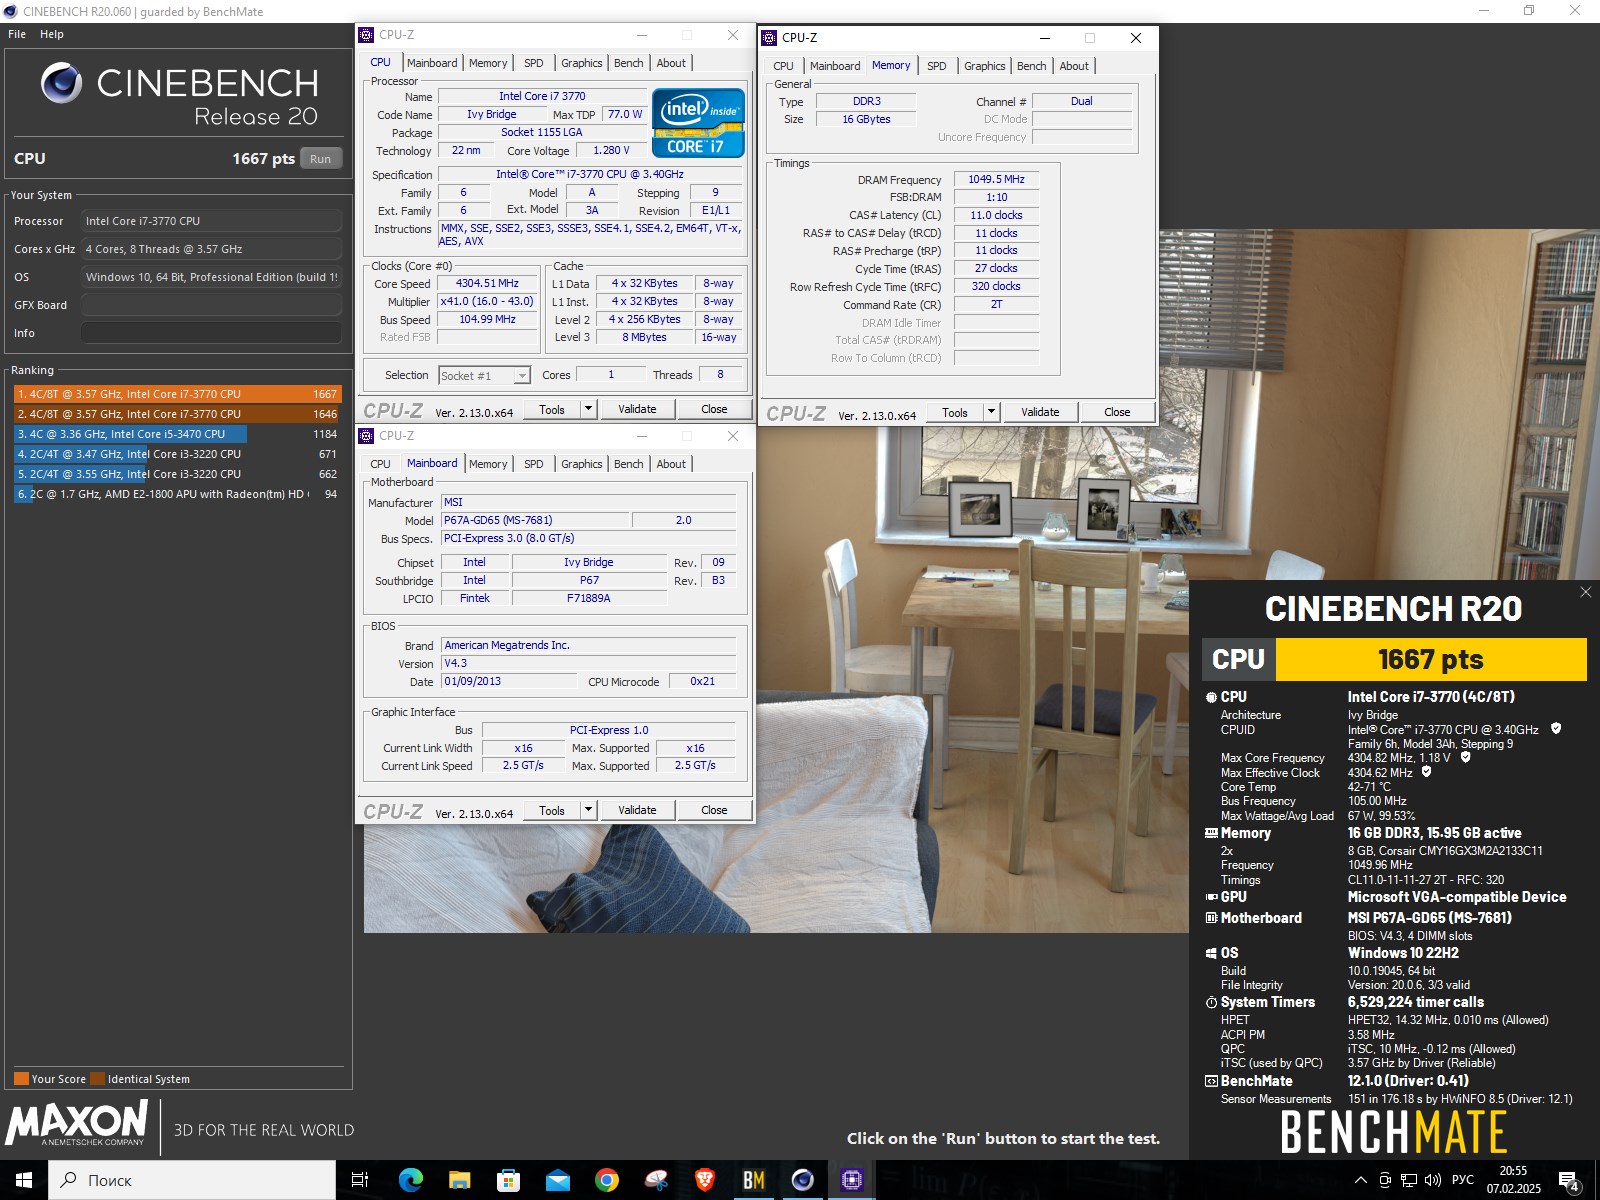The height and width of the screenshot is (1200, 1600).
Task: Run the Cinebench CPU test
Action: click(x=320, y=159)
